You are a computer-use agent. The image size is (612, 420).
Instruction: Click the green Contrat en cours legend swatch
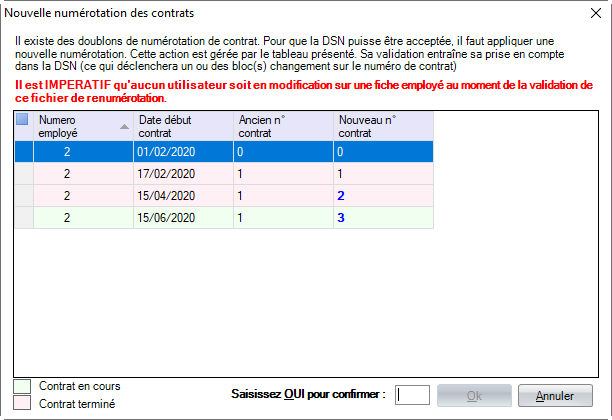coord(22,386)
